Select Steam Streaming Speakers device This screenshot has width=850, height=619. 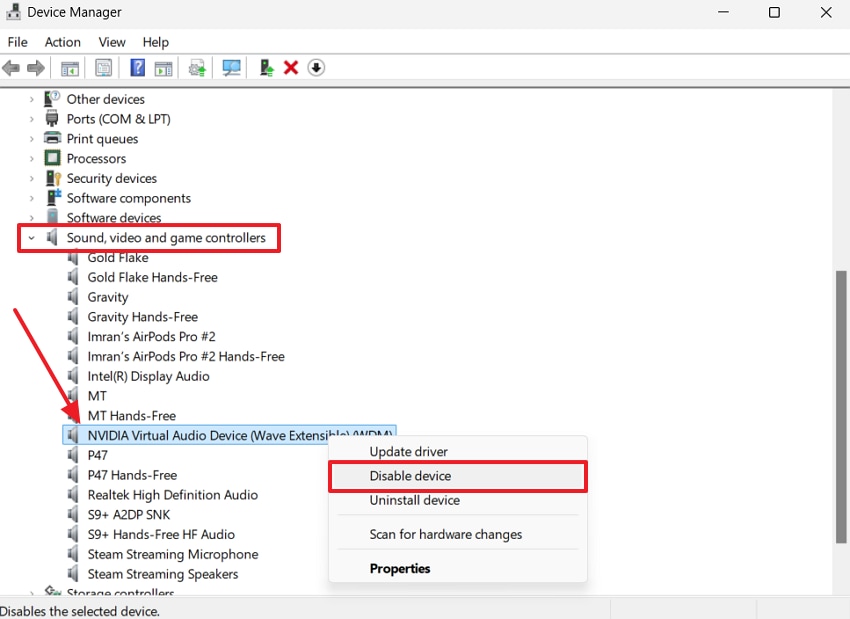coord(163,574)
